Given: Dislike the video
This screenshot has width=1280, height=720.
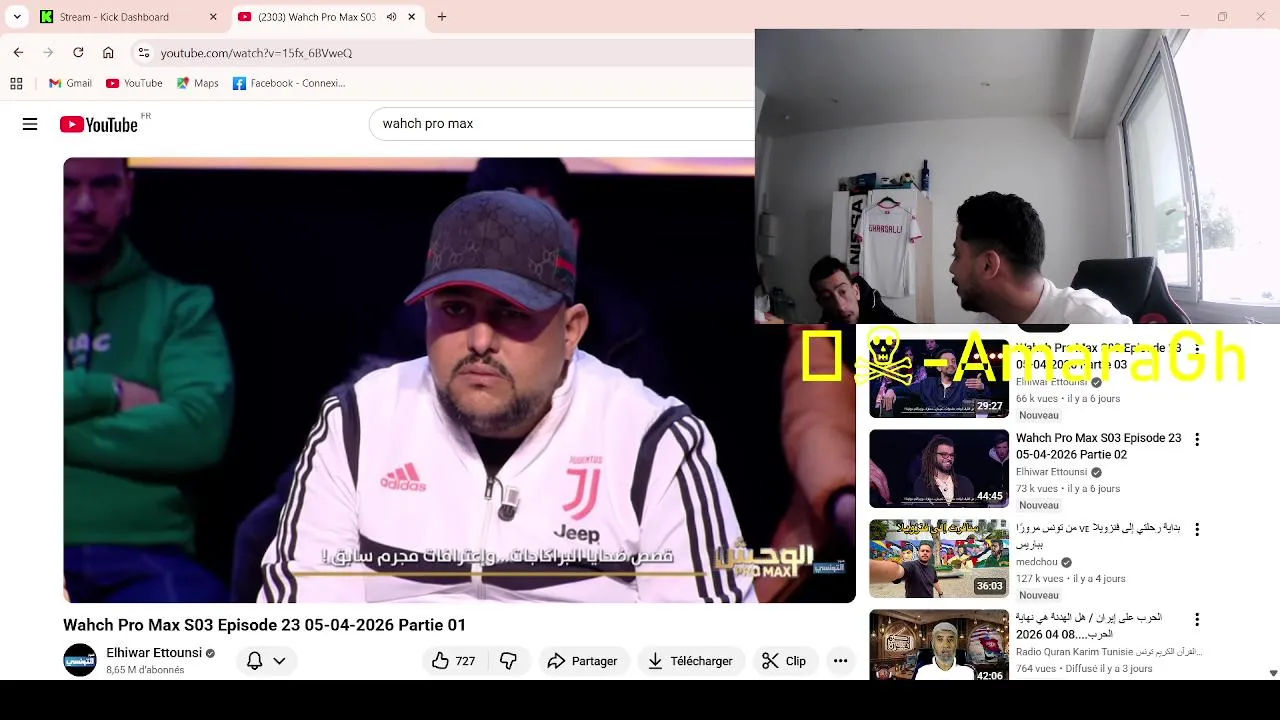Looking at the screenshot, I should pyautogui.click(x=508, y=661).
